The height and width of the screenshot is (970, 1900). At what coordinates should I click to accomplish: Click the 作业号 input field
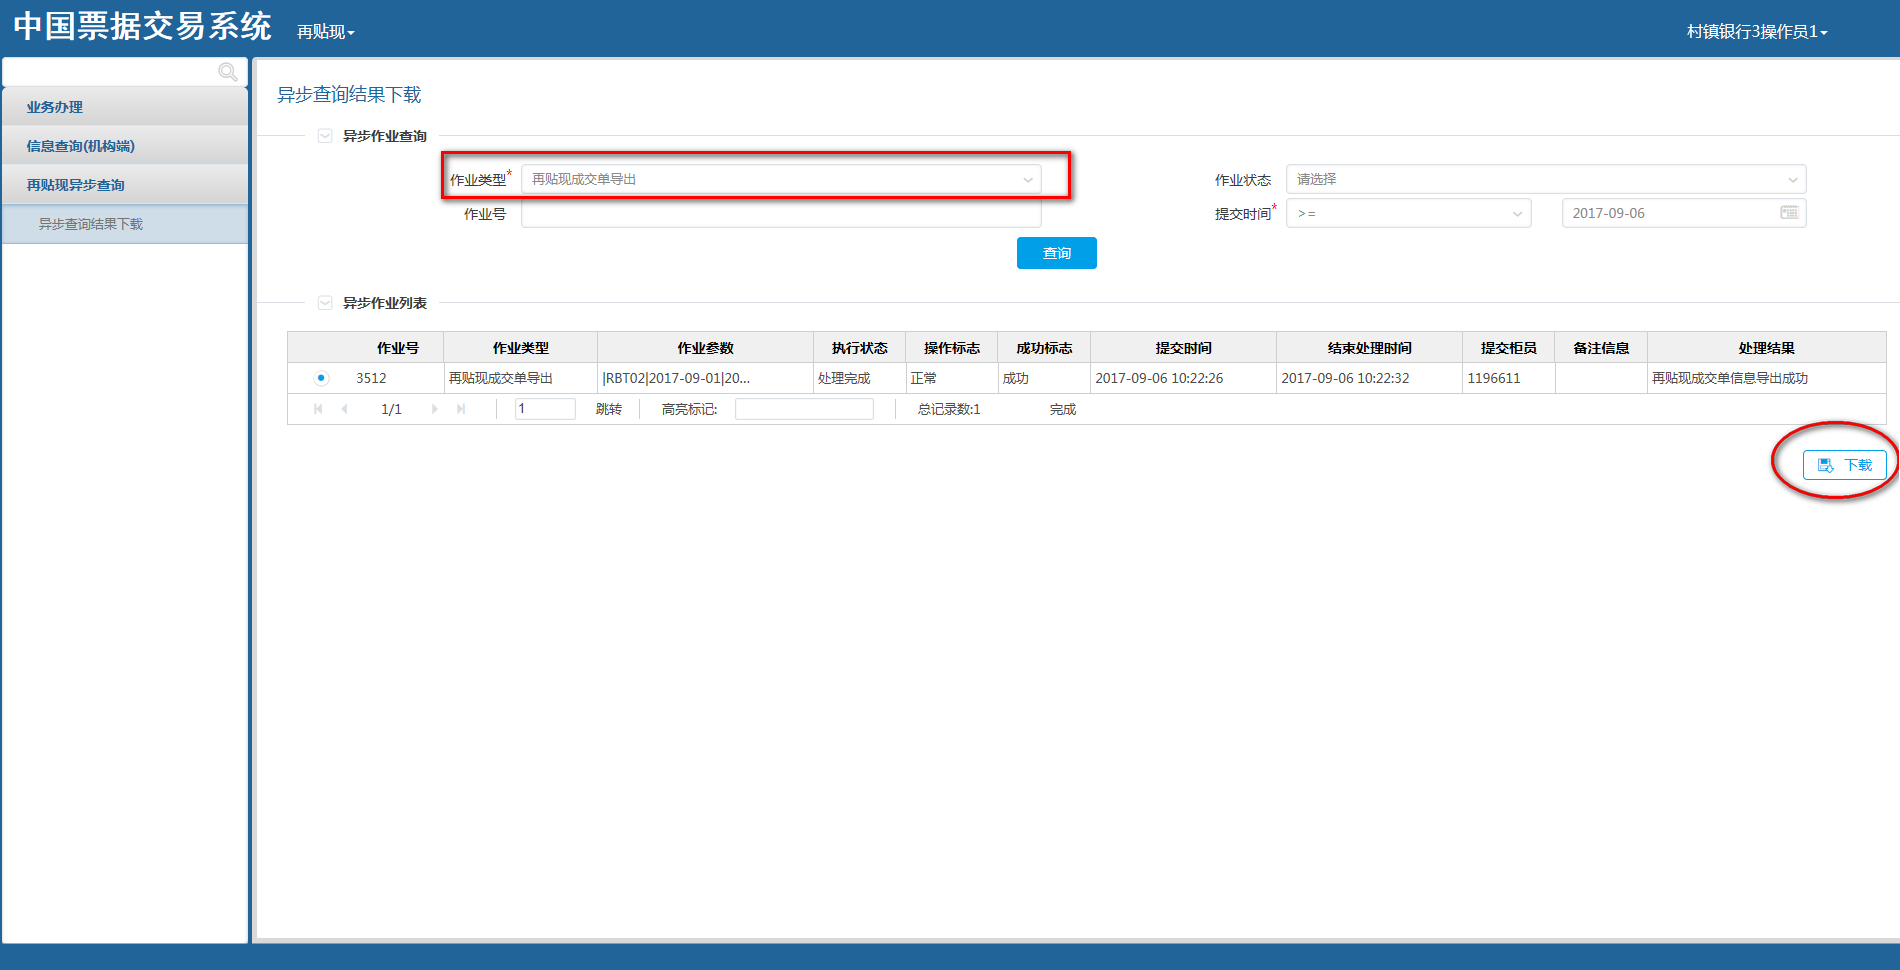coord(781,213)
